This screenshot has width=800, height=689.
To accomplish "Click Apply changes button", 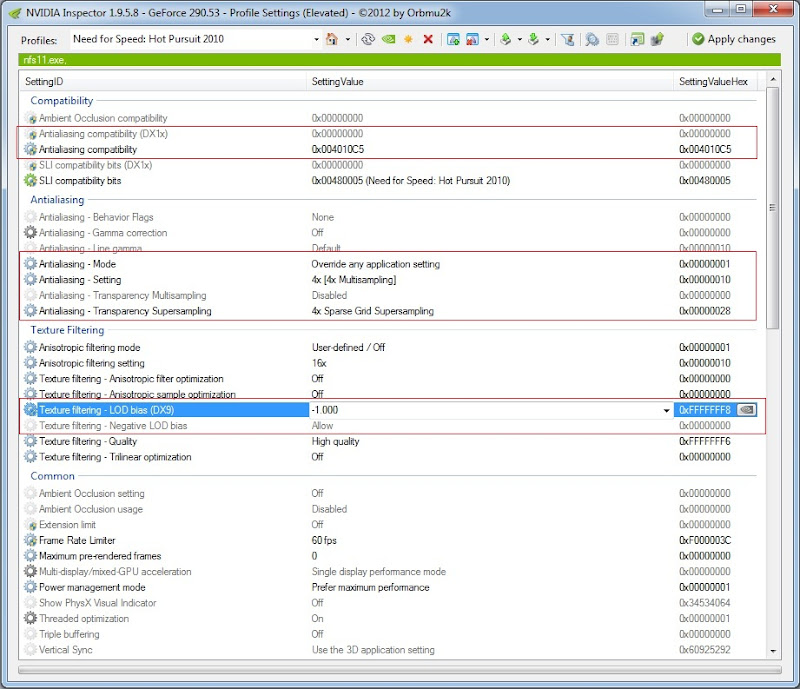I will [x=734, y=39].
